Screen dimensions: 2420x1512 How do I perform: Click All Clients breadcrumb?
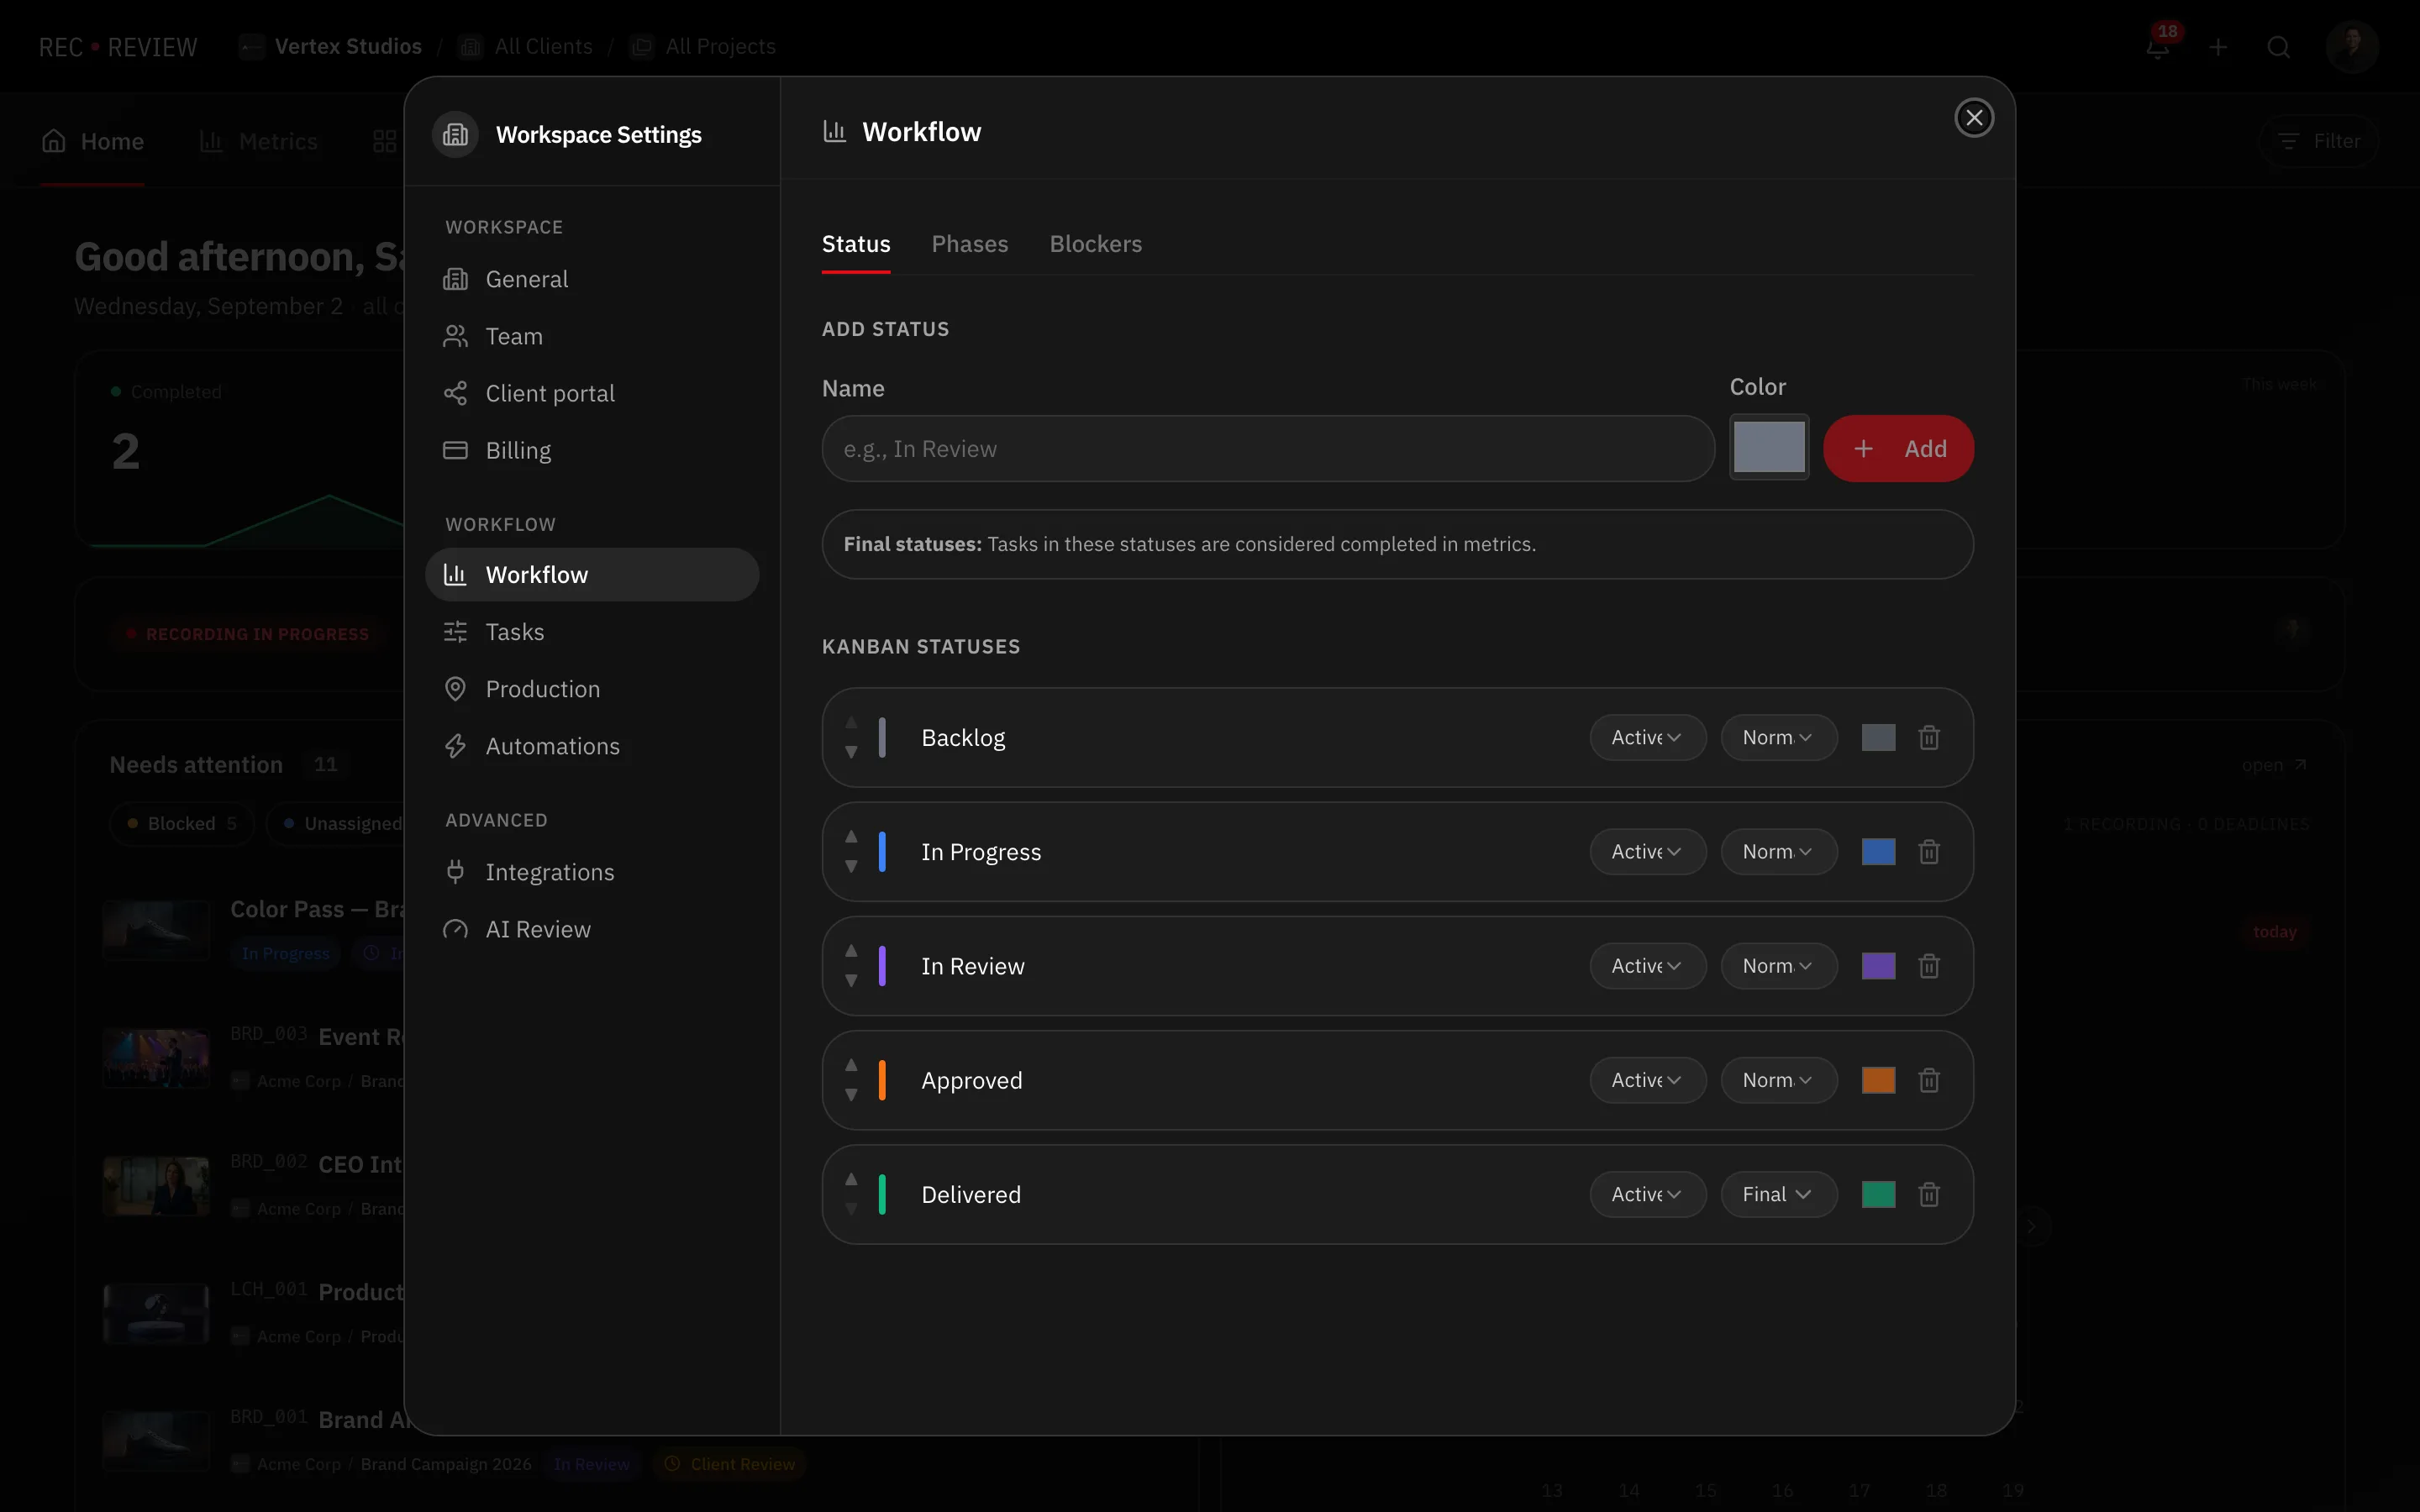click(526, 47)
